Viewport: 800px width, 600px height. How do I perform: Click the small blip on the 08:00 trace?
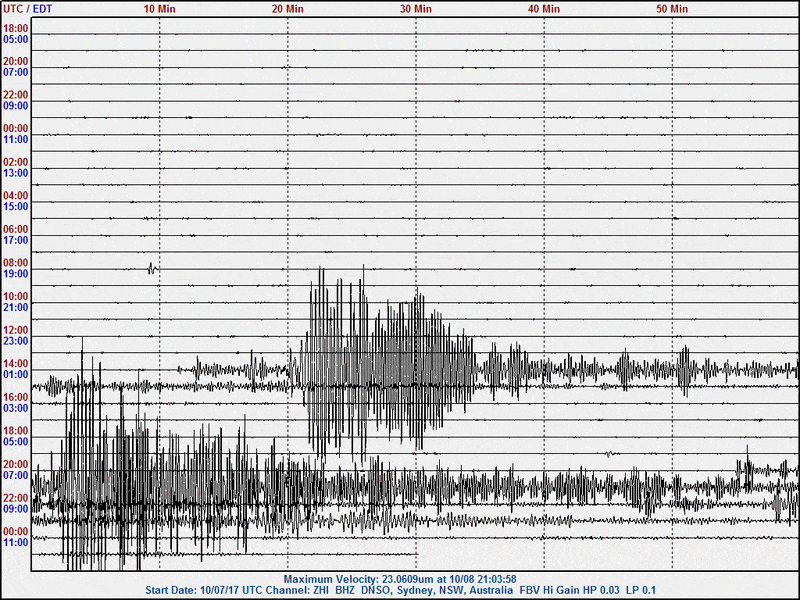coord(152,268)
